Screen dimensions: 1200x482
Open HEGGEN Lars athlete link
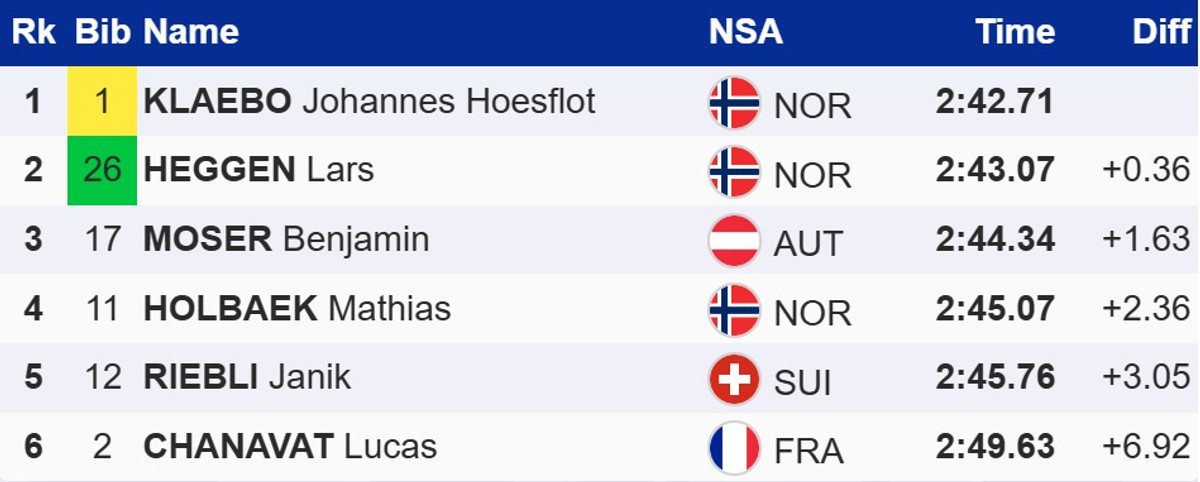pos(258,170)
